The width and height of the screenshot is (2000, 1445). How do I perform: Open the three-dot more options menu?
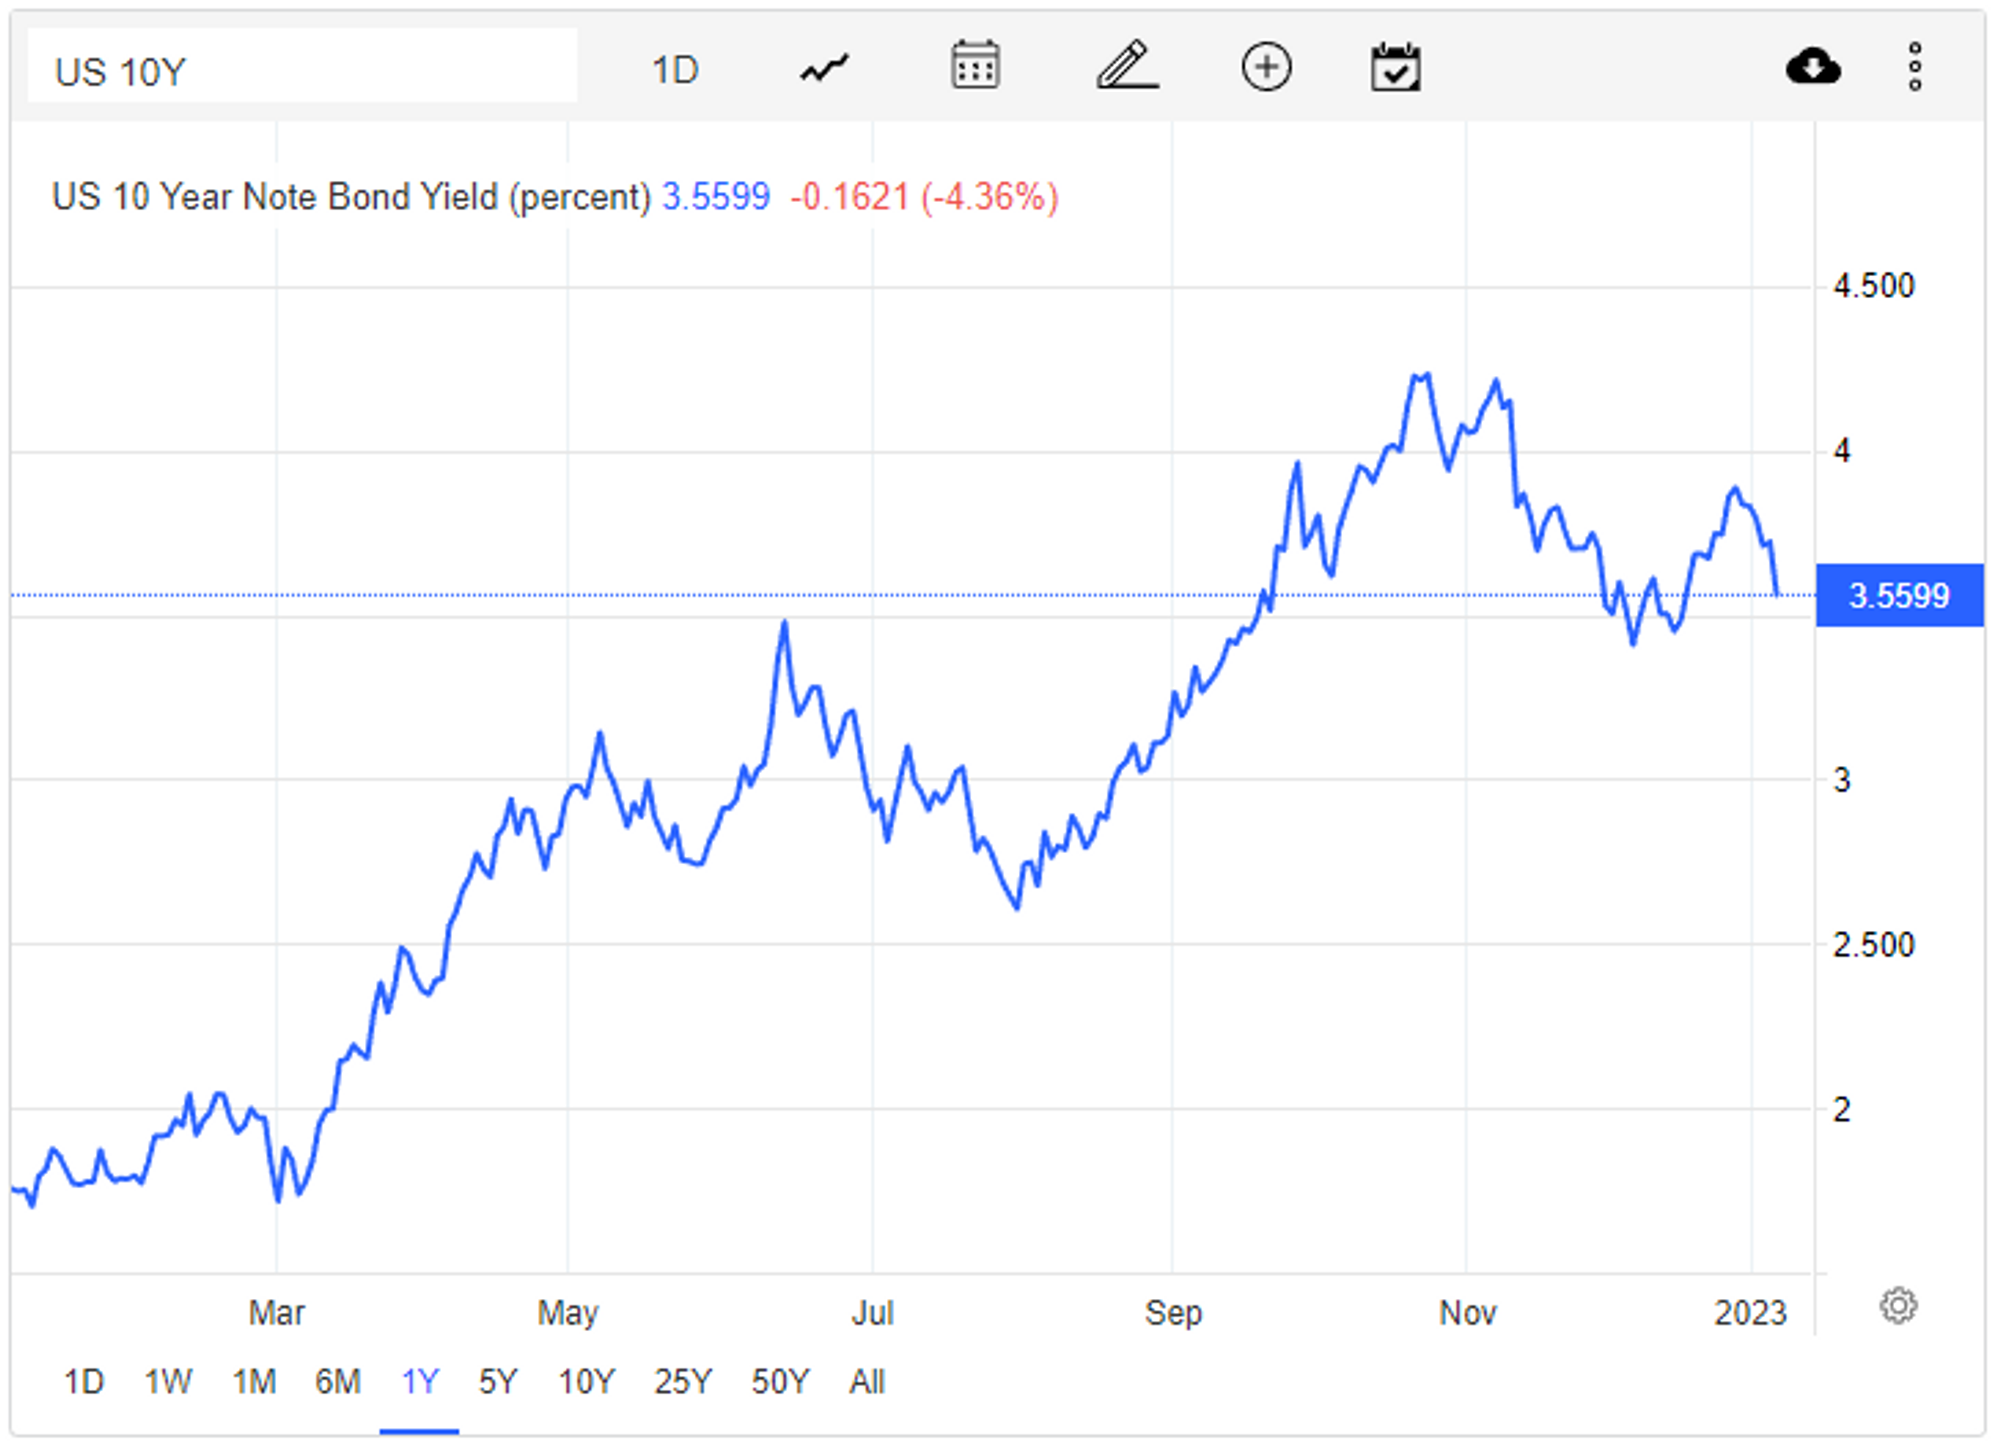click(1914, 67)
